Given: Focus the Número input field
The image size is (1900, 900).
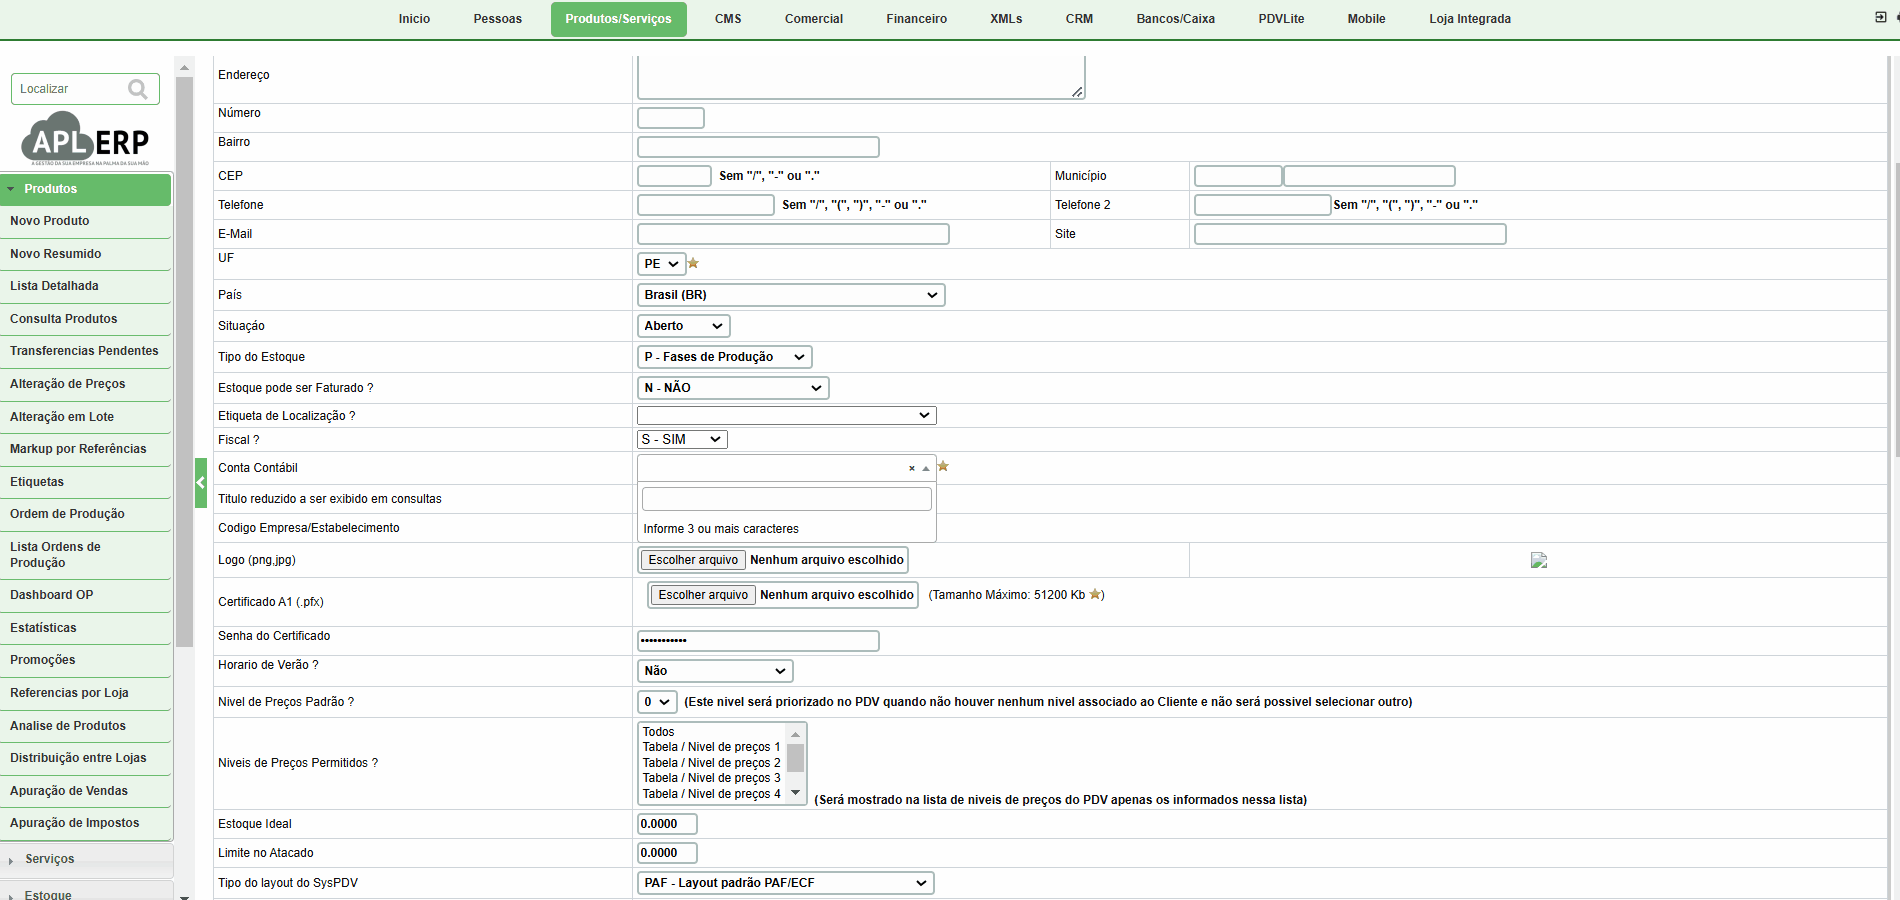Looking at the screenshot, I should tap(671, 118).
